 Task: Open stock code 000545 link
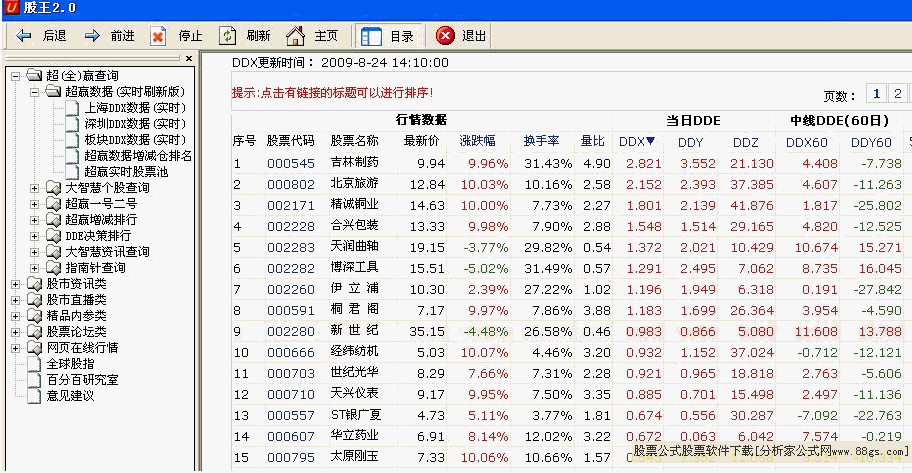(x=291, y=163)
